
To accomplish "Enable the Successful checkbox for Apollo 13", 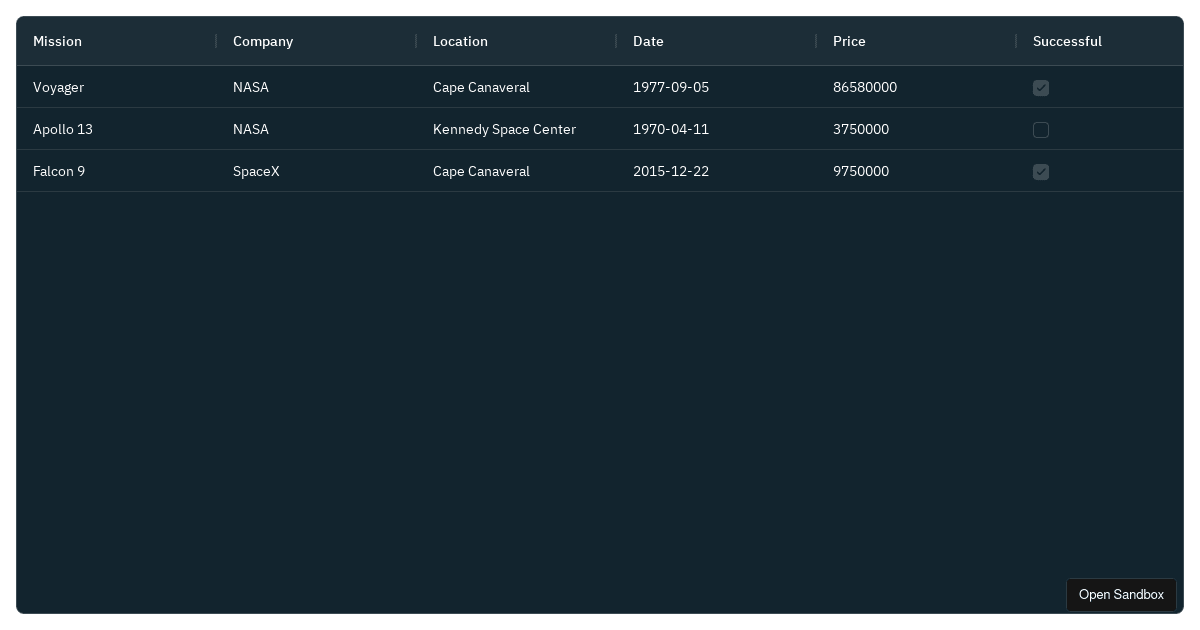I will point(1041,130).
